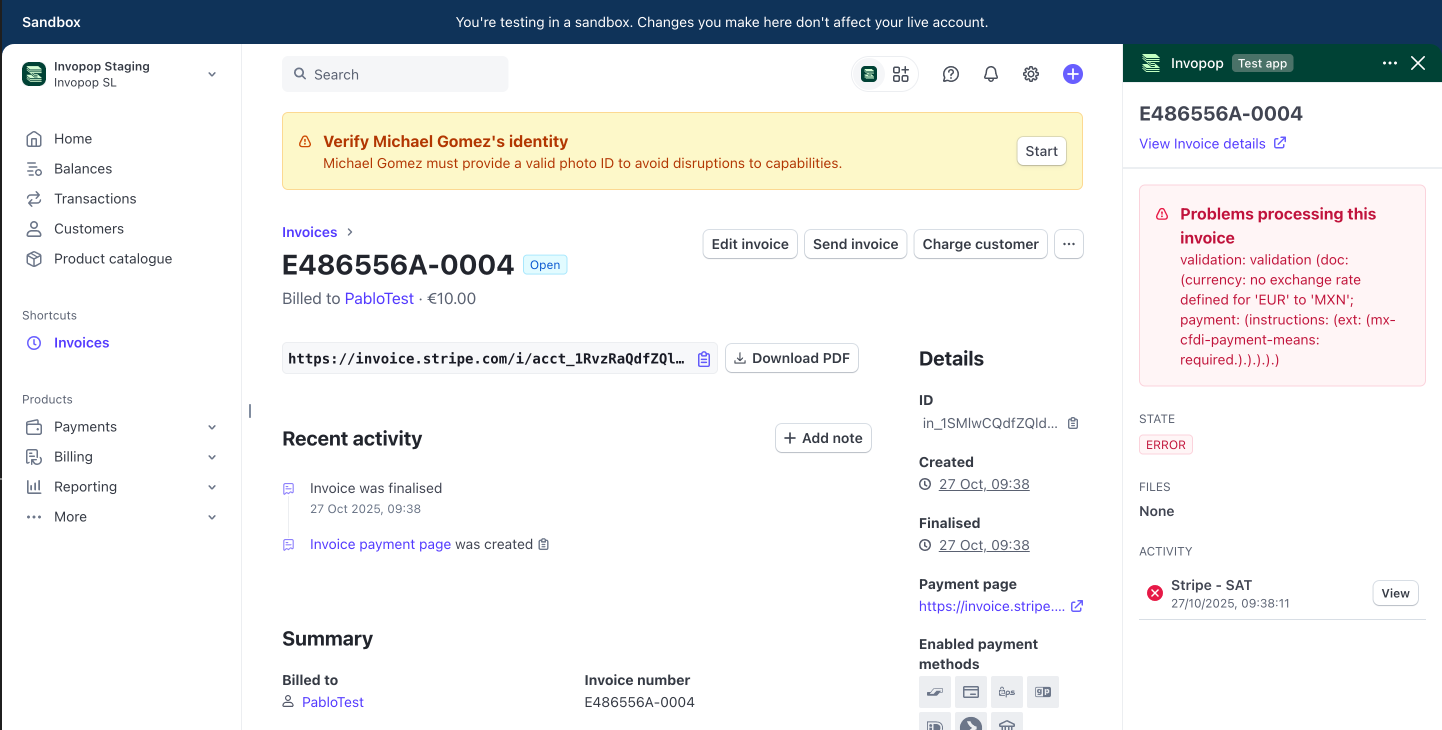Image resolution: width=1442 pixels, height=730 pixels.
Task: Open Stripe settings gear icon
Action: [1031, 74]
